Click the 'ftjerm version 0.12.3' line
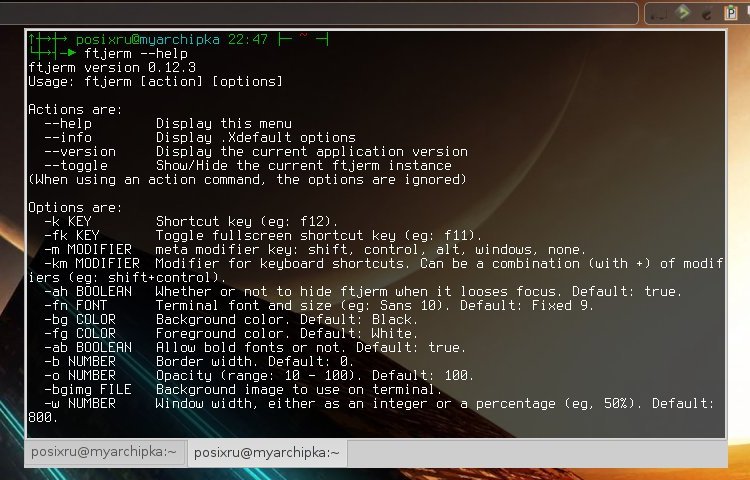Screen dimensions: 750x480 coord(112,67)
